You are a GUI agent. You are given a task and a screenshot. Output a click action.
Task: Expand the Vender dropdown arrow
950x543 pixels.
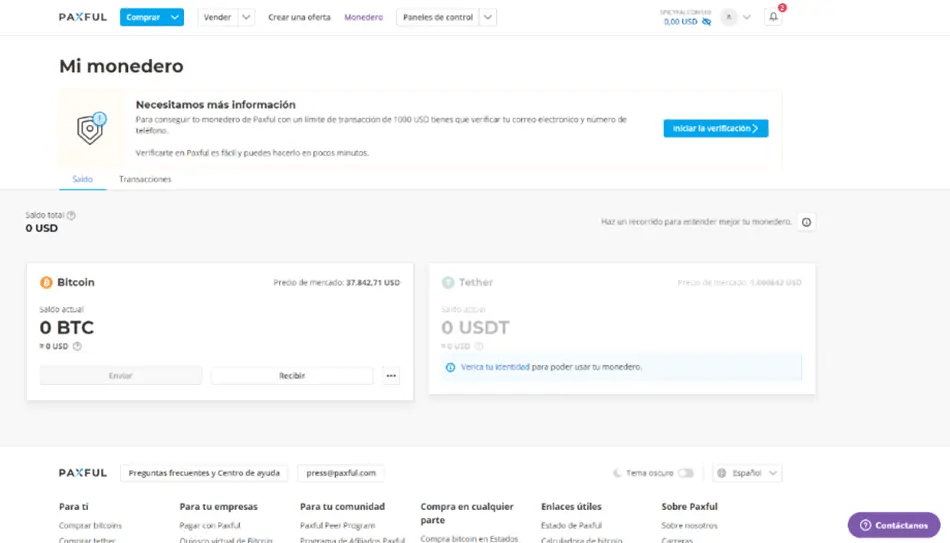click(x=246, y=17)
